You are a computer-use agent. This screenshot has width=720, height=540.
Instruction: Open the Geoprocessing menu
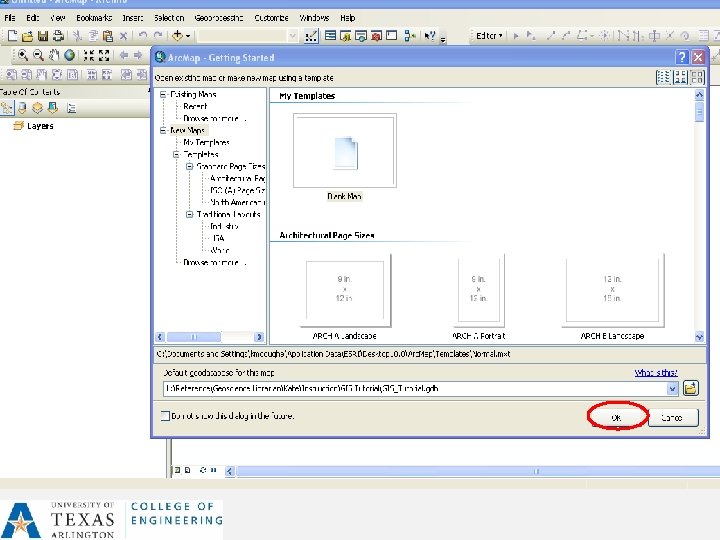(219, 18)
